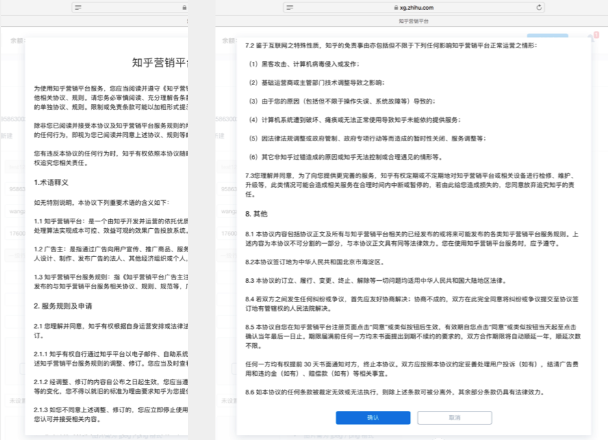Screen dimensions: 608x440
Task: Click the blue 确认 confirm button
Action: pos(373,418)
